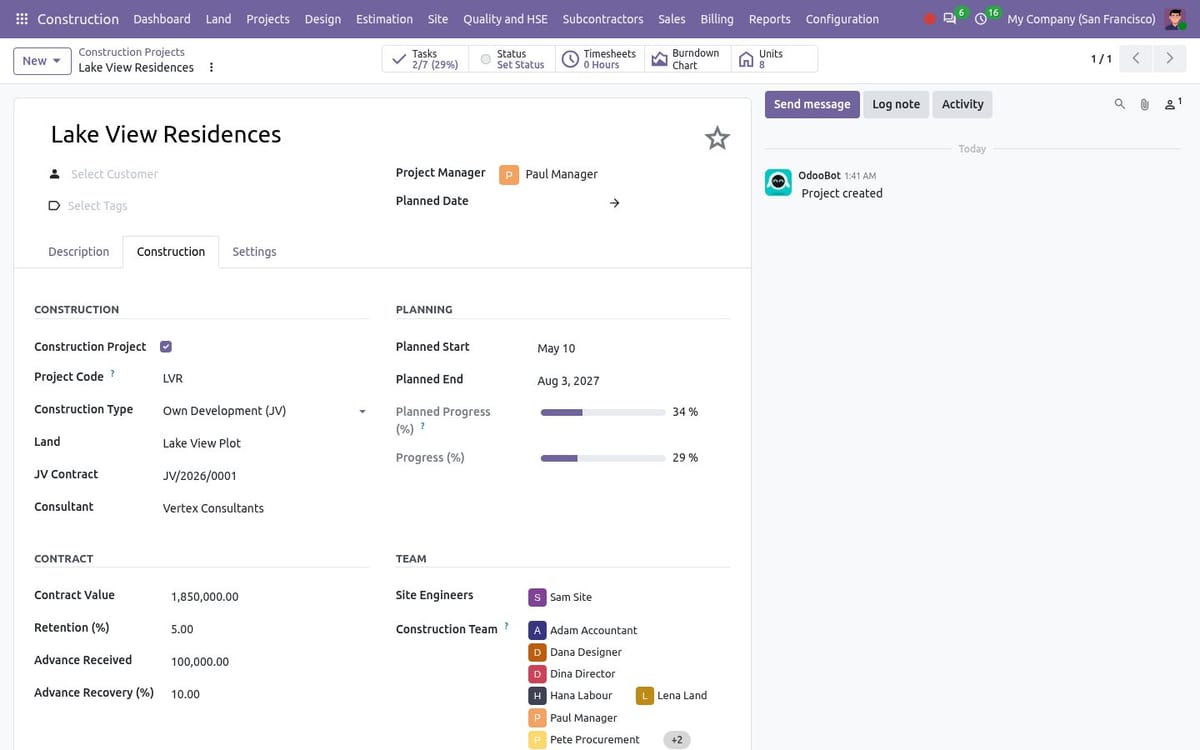The height and width of the screenshot is (750, 1200).
Task: Open the JV Contract field dropdown
Action: [x=265, y=476]
